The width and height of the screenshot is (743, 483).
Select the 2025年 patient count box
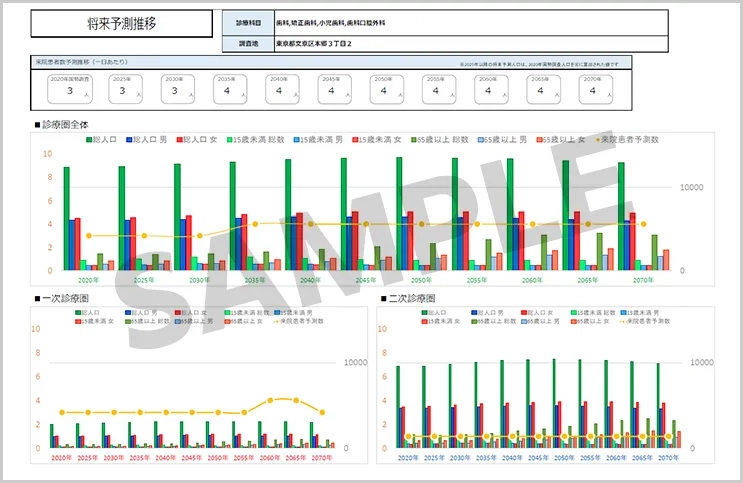pos(126,89)
